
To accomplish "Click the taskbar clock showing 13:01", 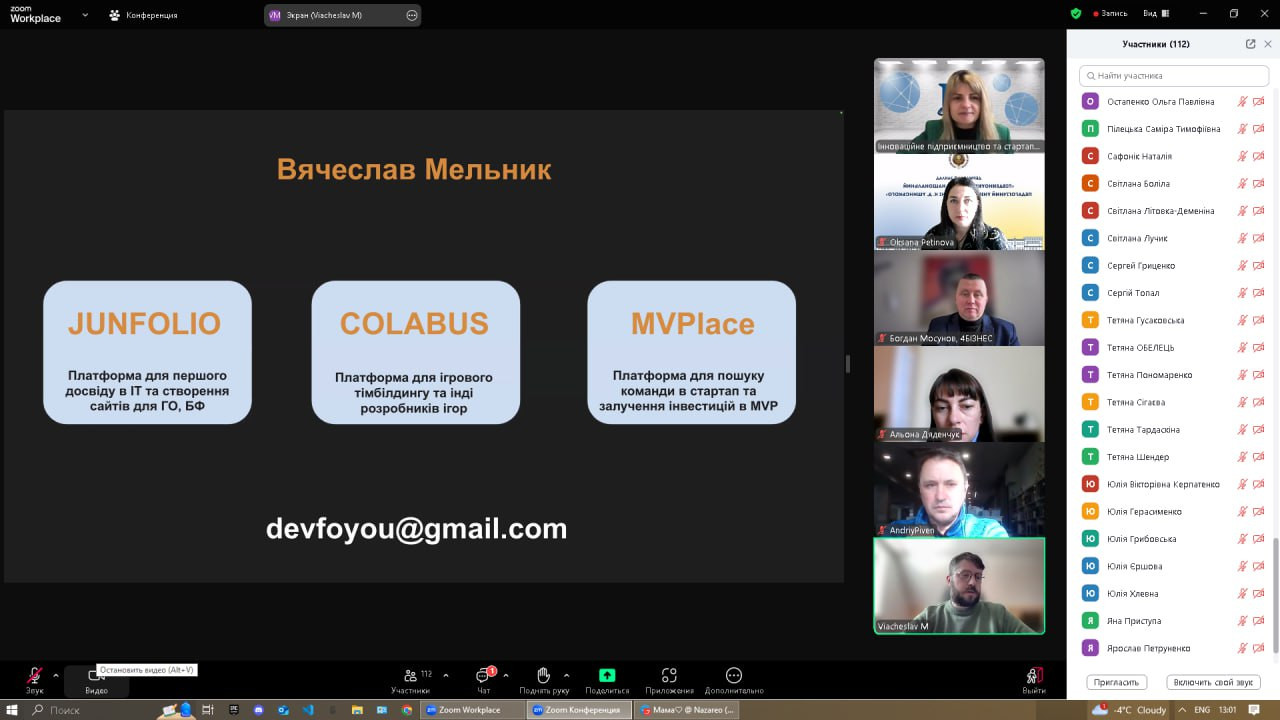I will [1228, 710].
